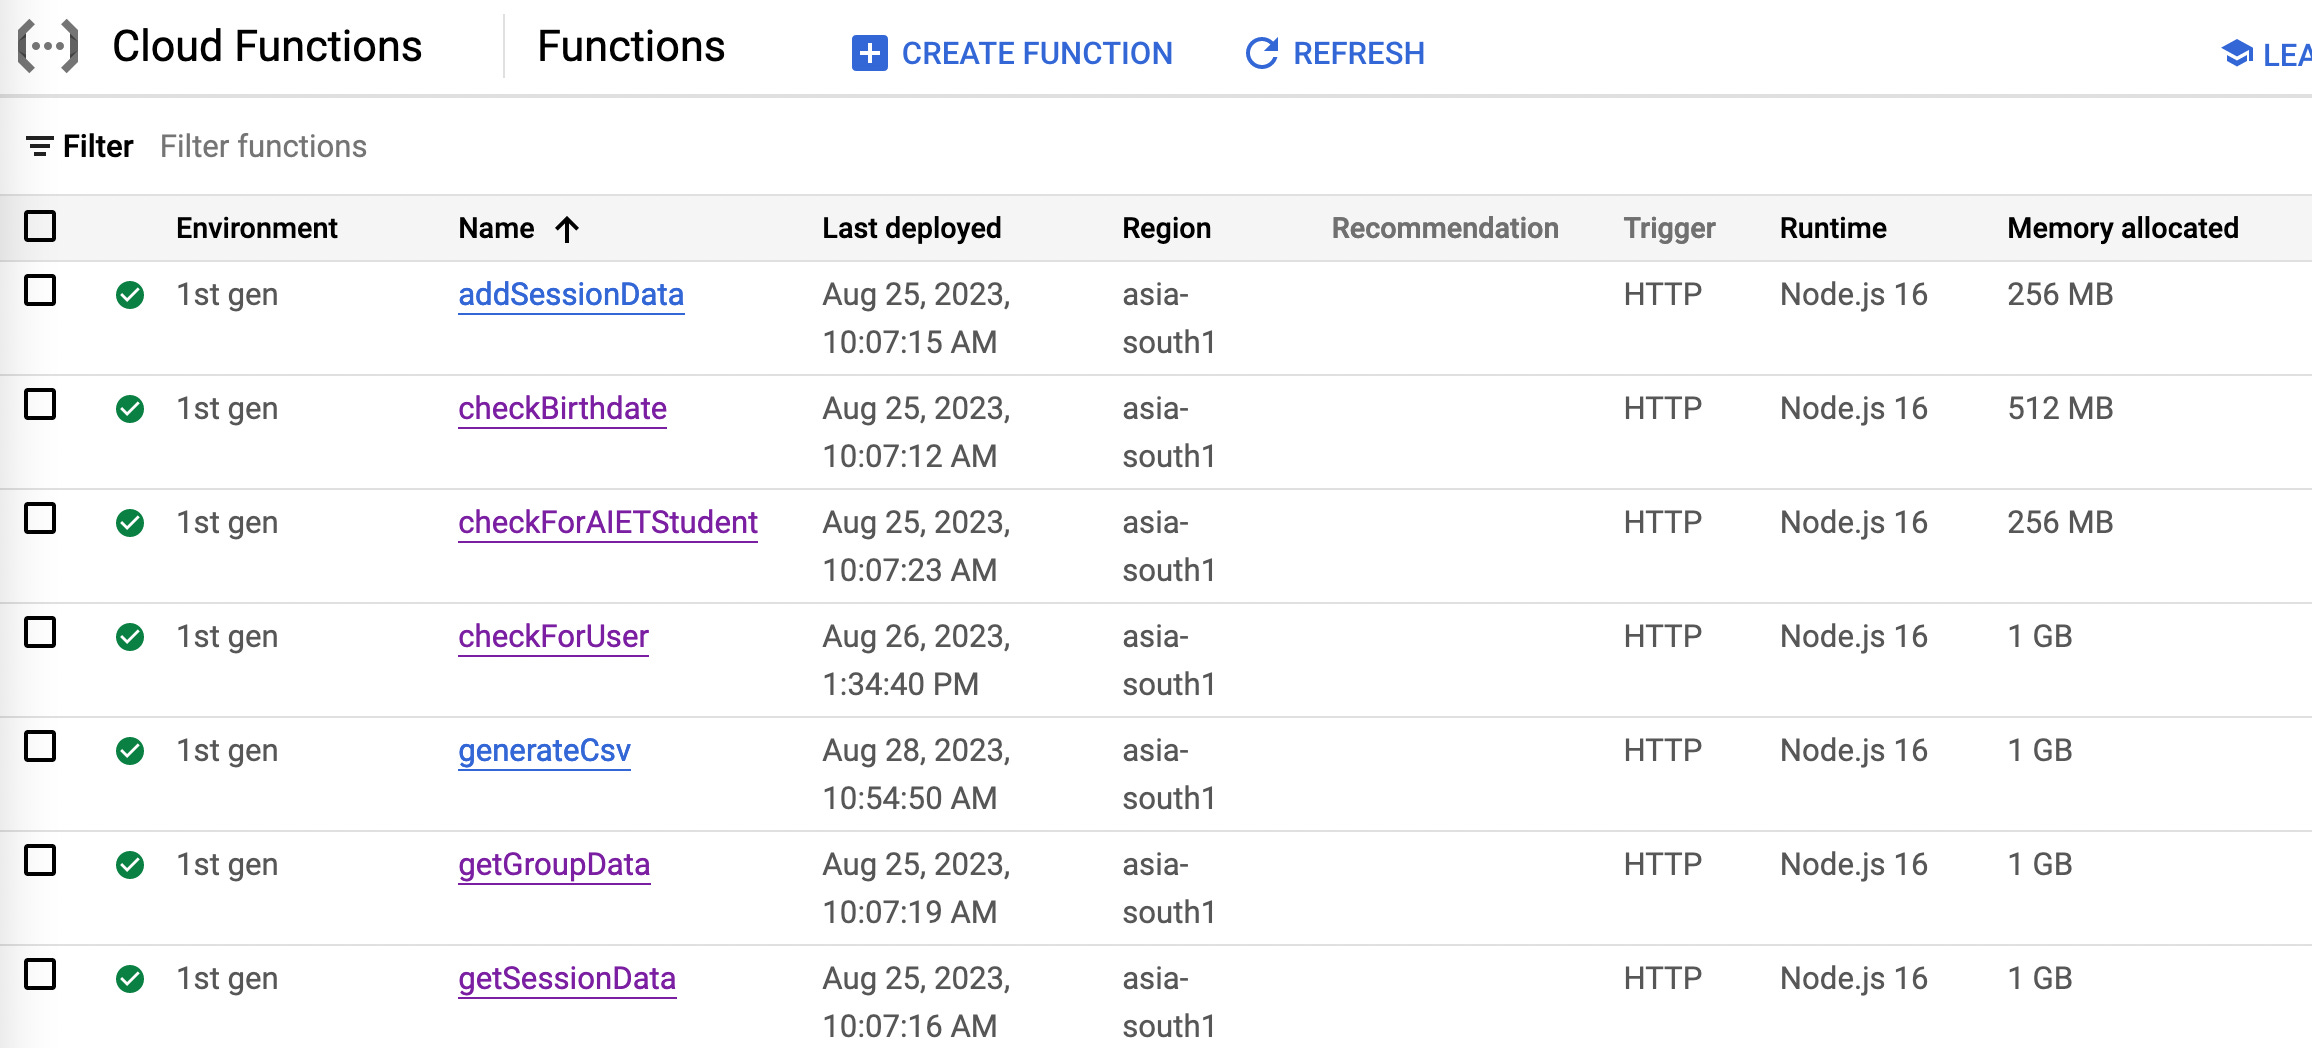Sort by Memory allocated column header
2312x1048 pixels.
[x=2122, y=228]
